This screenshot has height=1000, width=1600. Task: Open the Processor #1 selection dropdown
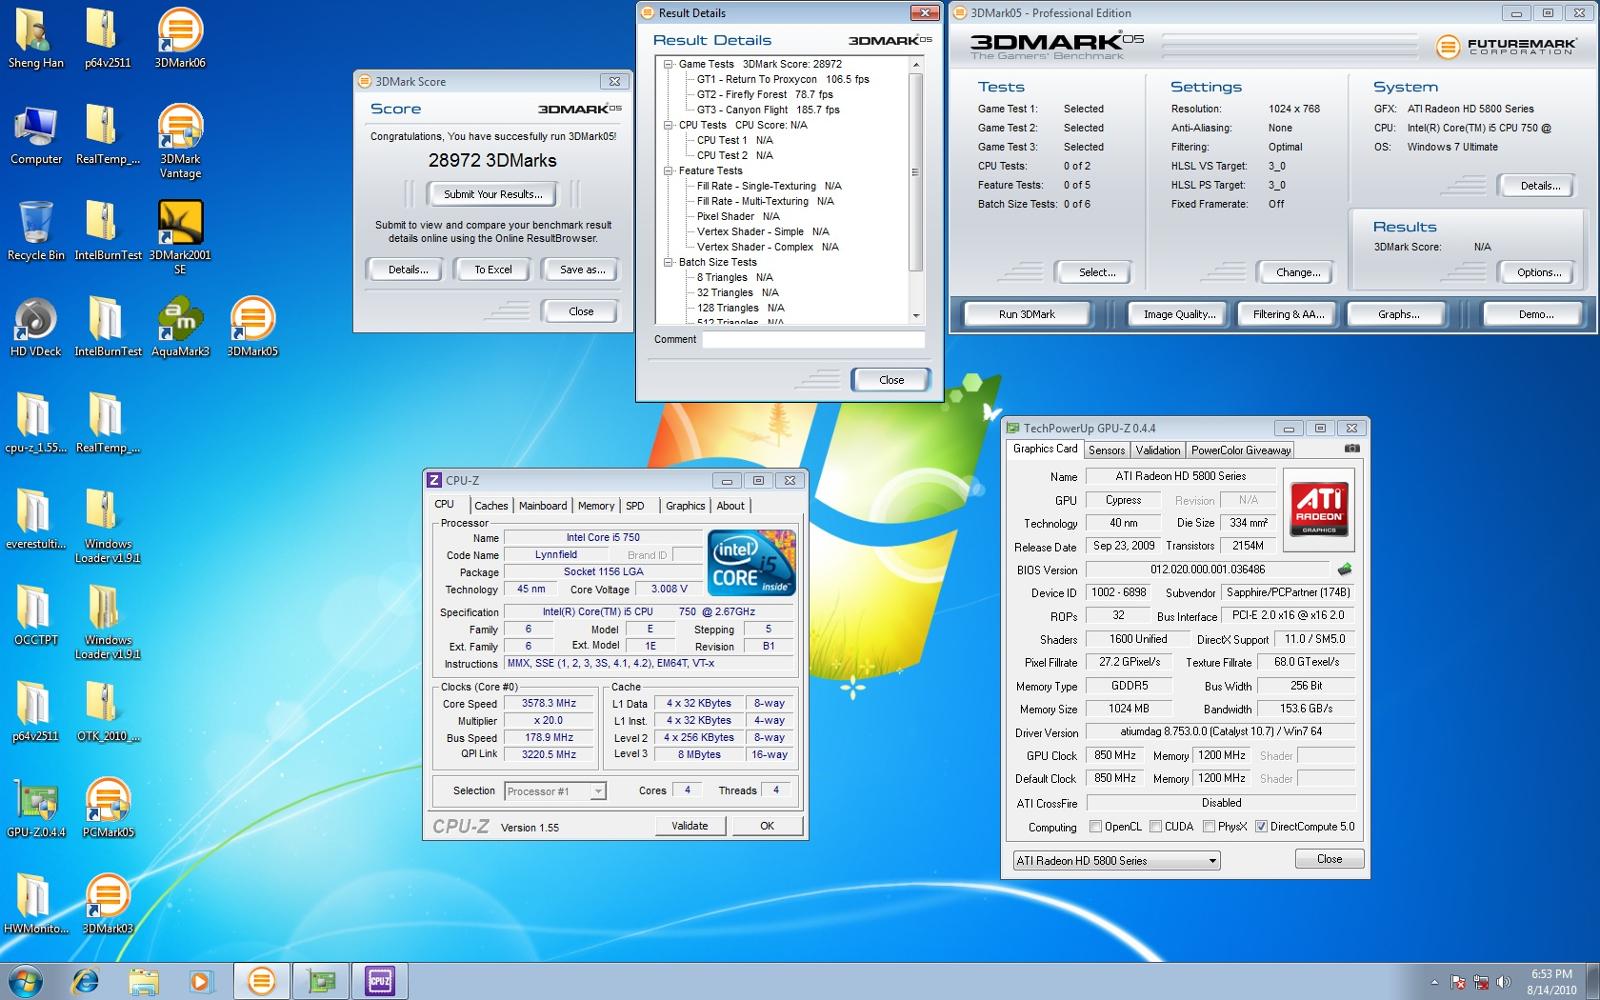coord(555,791)
